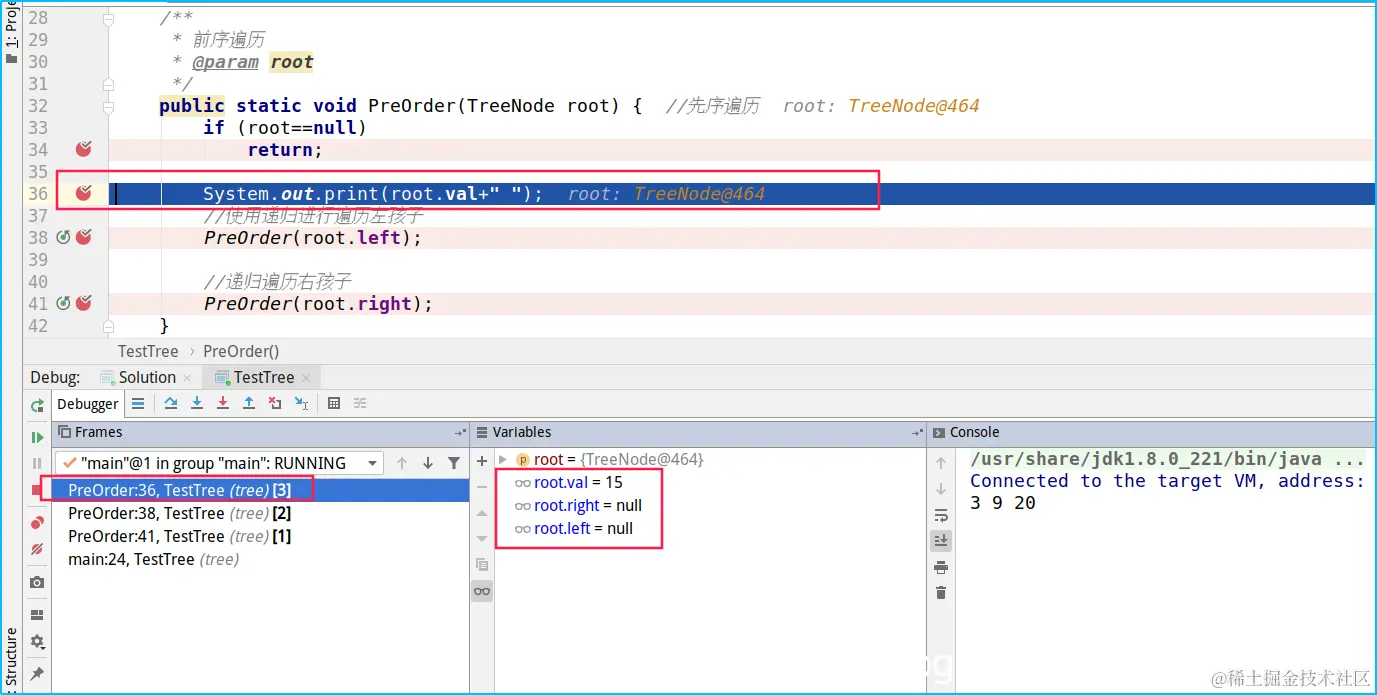Drop the current frame
The image size is (1377, 695).
pos(275,403)
